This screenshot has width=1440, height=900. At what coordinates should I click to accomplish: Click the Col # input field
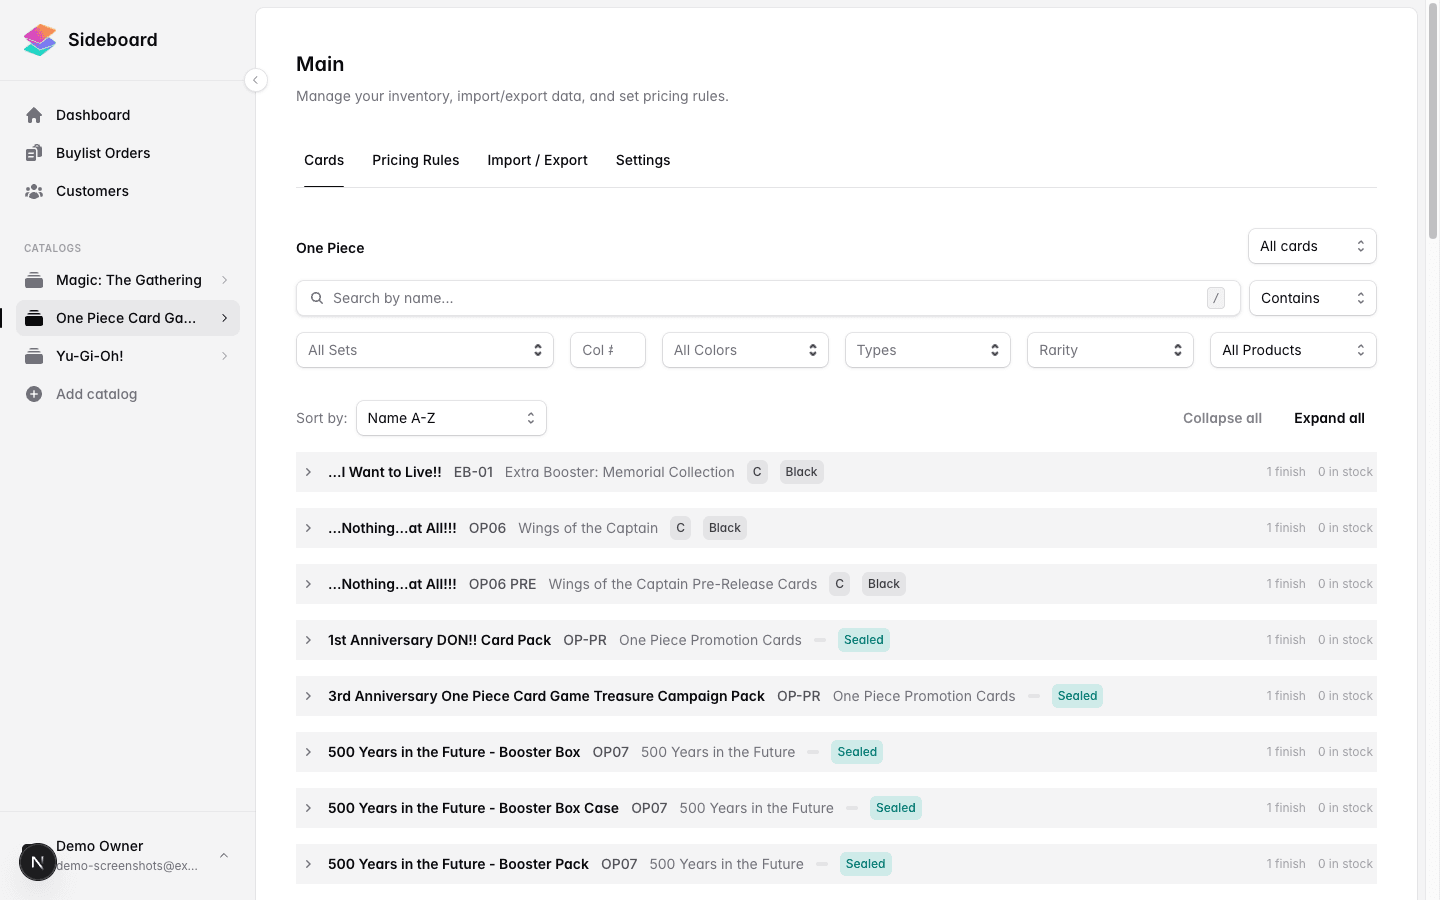click(608, 350)
